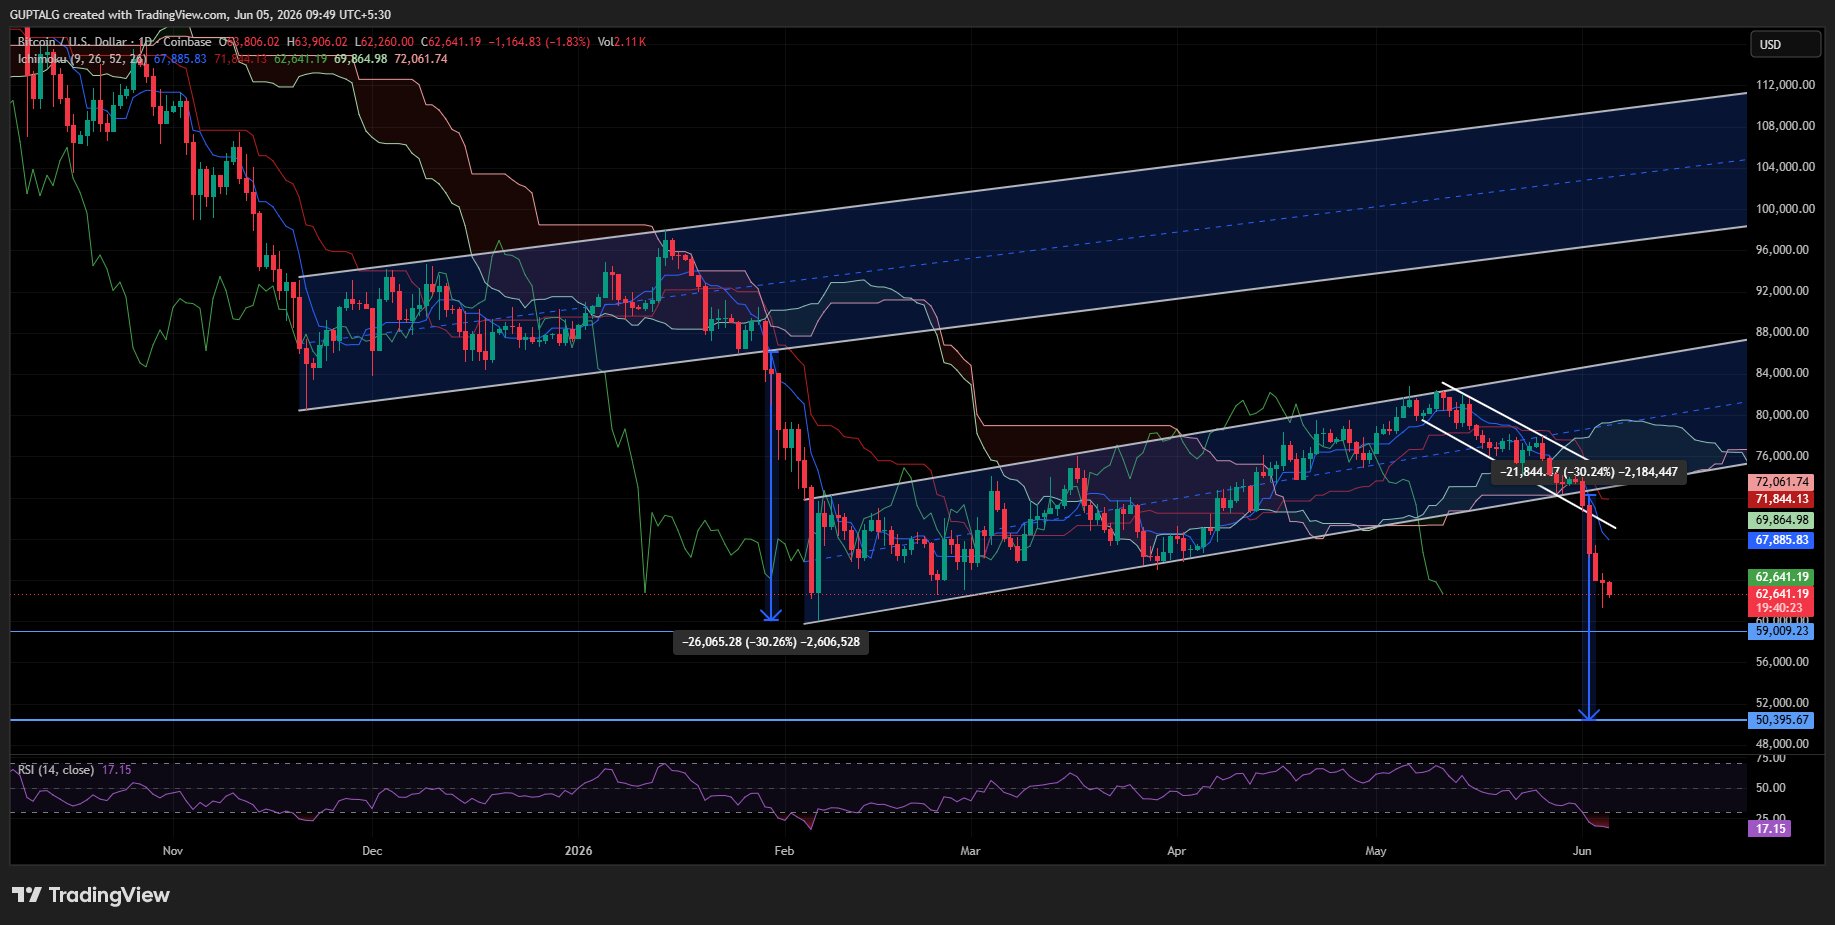Select the RSI (14, close) indicator legend
The height and width of the screenshot is (925, 1835).
(x=56, y=770)
